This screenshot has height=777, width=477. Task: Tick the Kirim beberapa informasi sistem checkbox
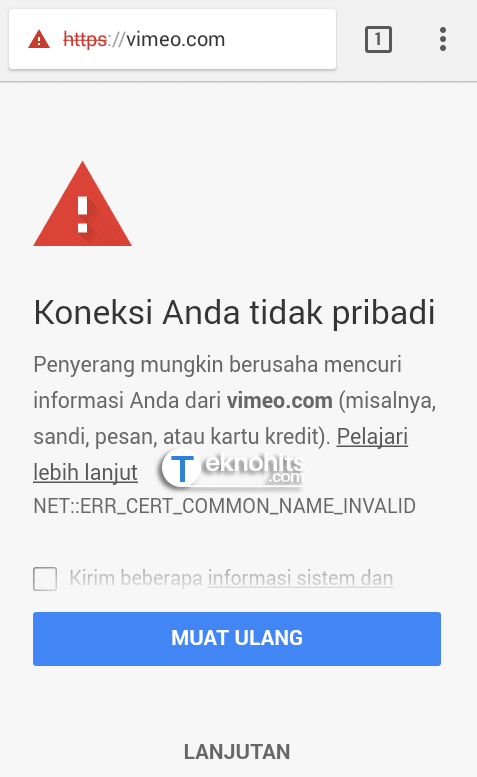(x=45, y=579)
